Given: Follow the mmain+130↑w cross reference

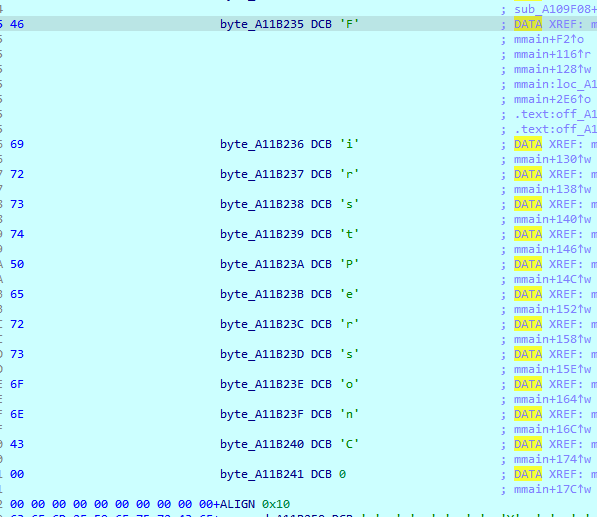Looking at the screenshot, I should tap(552, 159).
